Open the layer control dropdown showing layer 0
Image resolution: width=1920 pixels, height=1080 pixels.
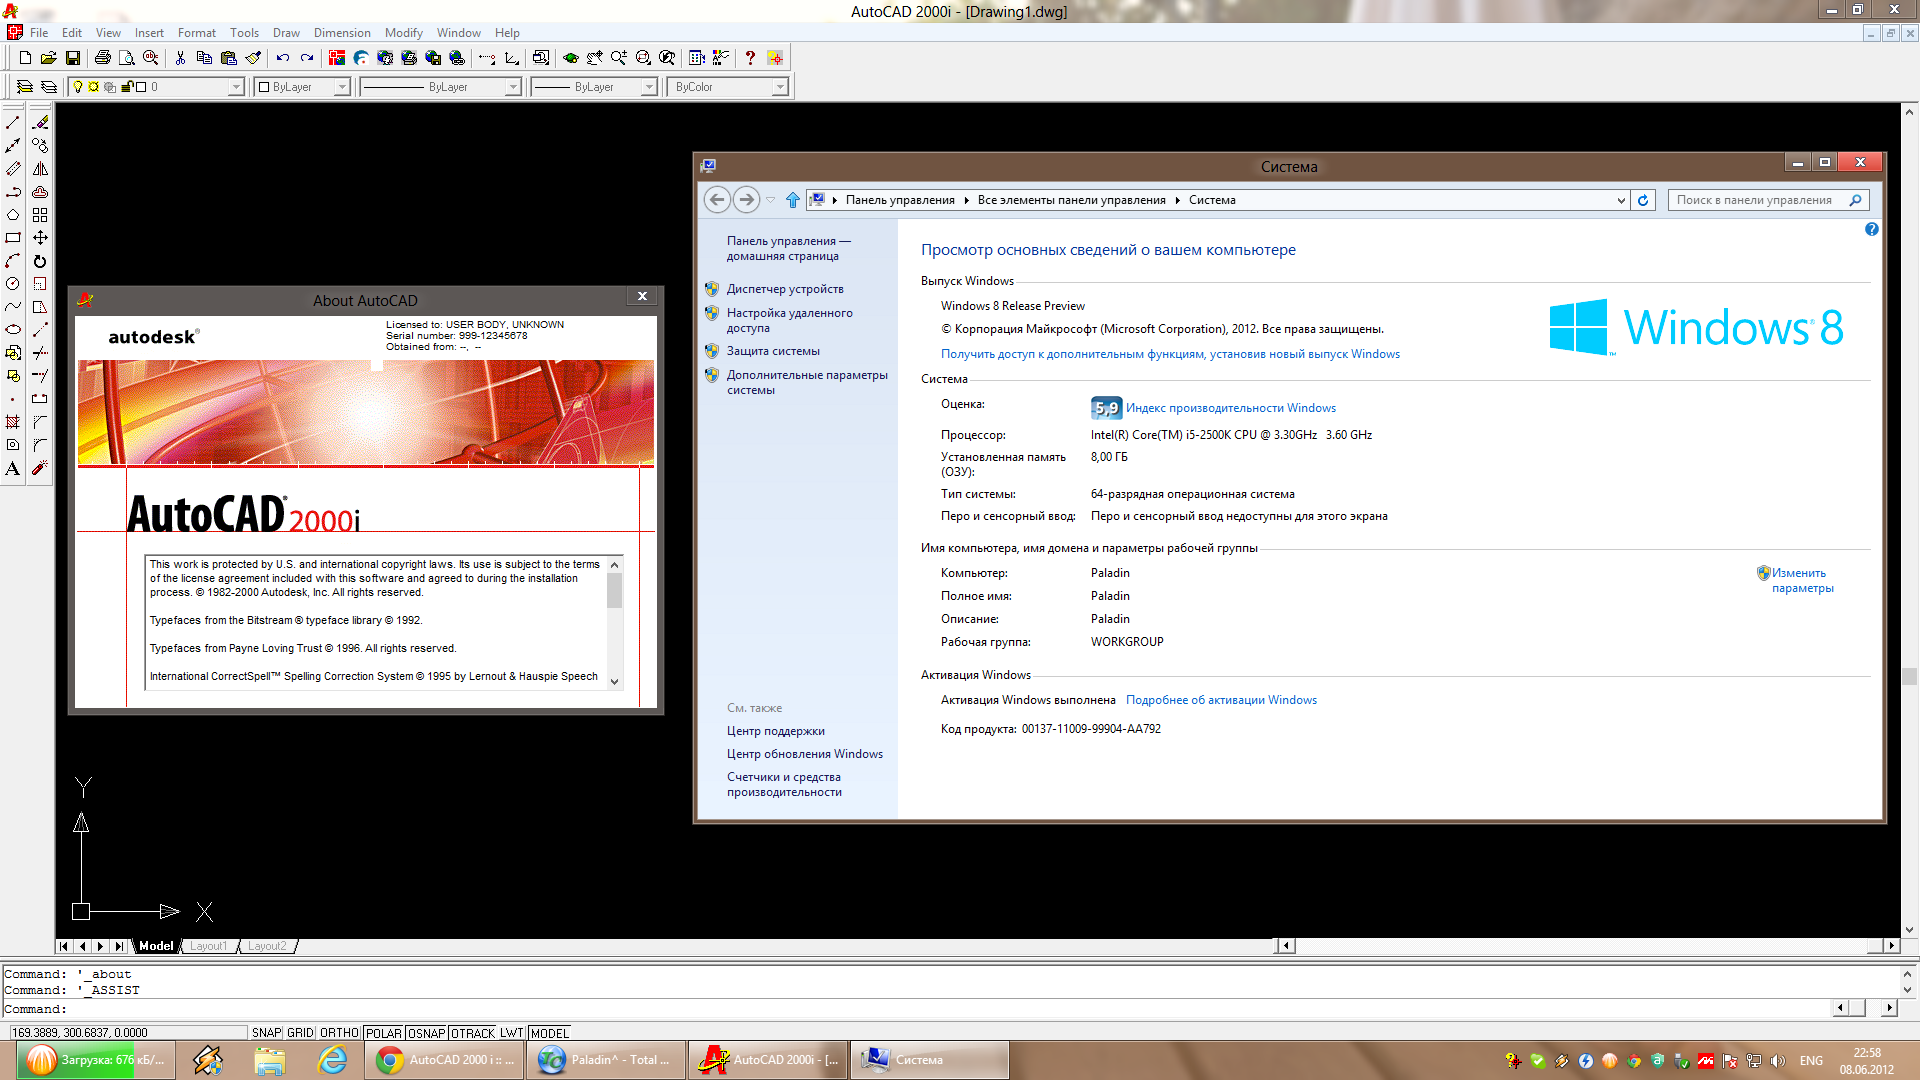(x=236, y=87)
